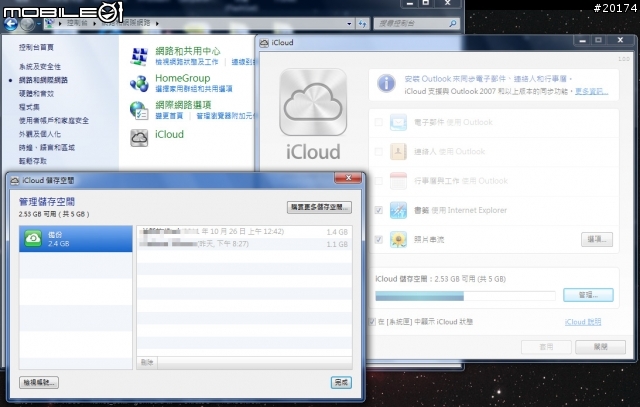This screenshot has height=407, width=640.
Task: Click the Control Panel address bar network icon
Action: click(49, 23)
